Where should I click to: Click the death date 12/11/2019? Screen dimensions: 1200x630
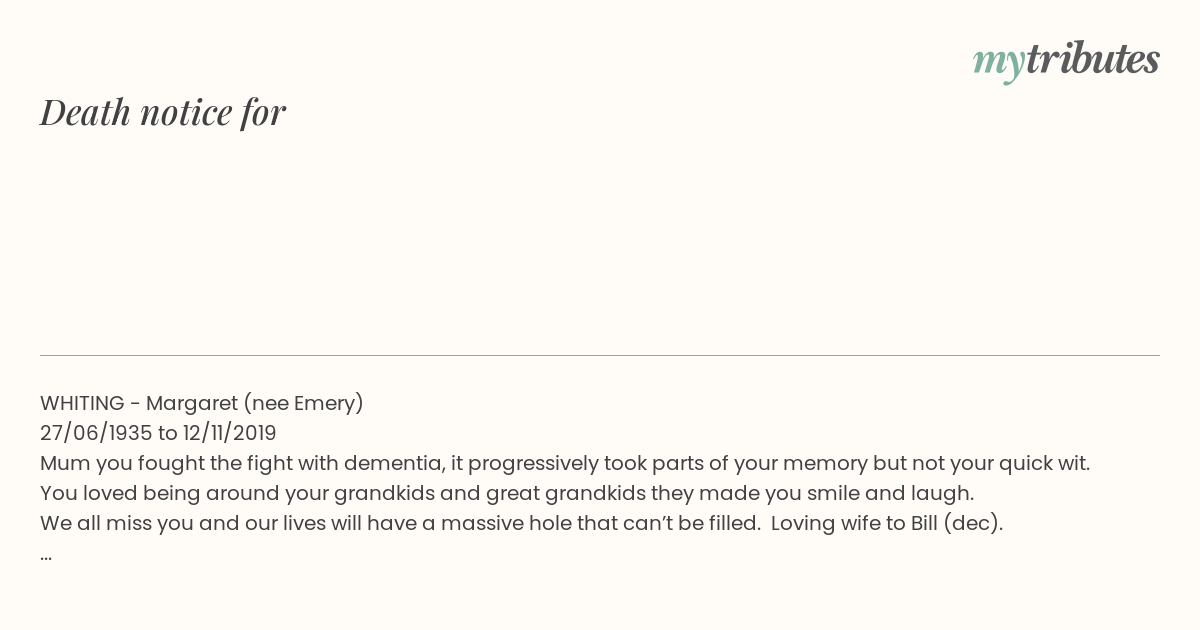[229, 433]
